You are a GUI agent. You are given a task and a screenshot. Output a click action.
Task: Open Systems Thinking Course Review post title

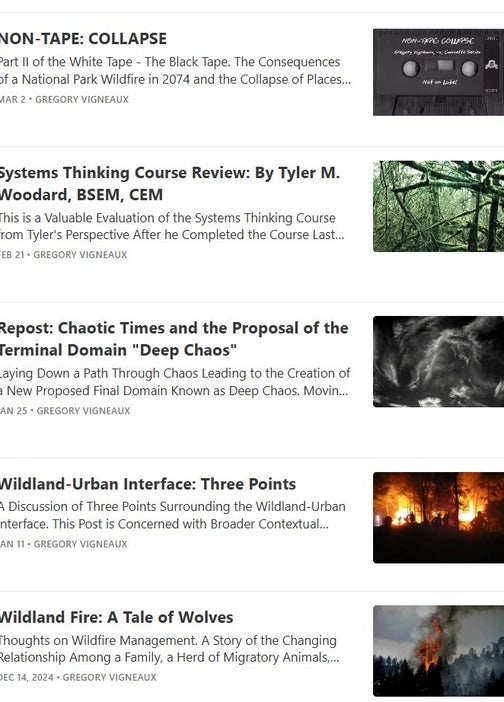170,184
